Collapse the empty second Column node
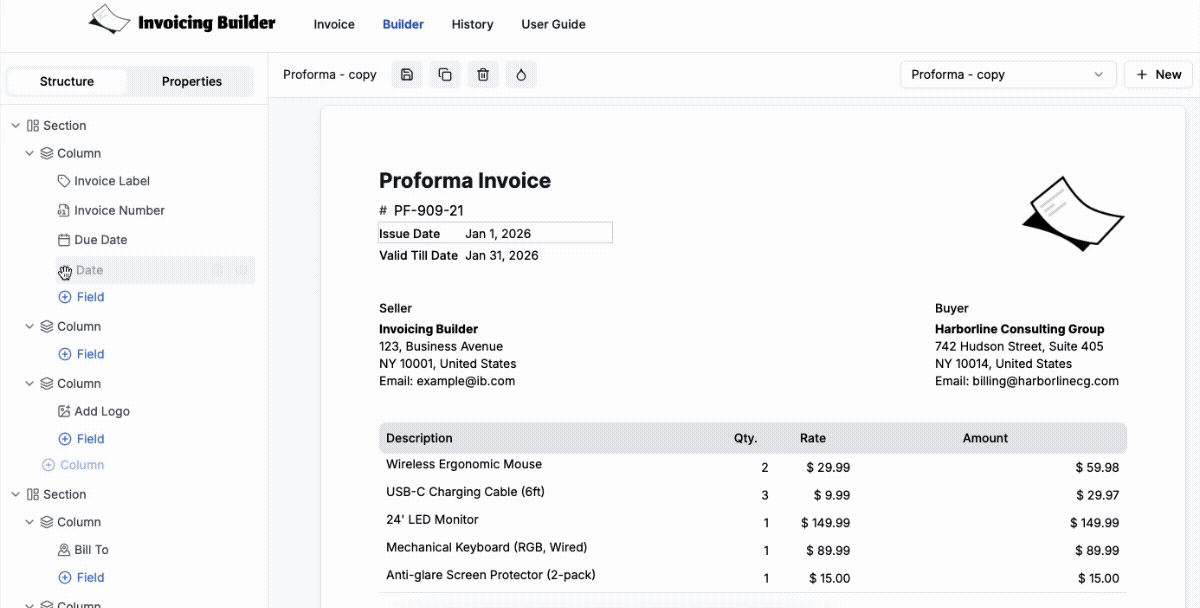1200x608 pixels. (x=30, y=327)
